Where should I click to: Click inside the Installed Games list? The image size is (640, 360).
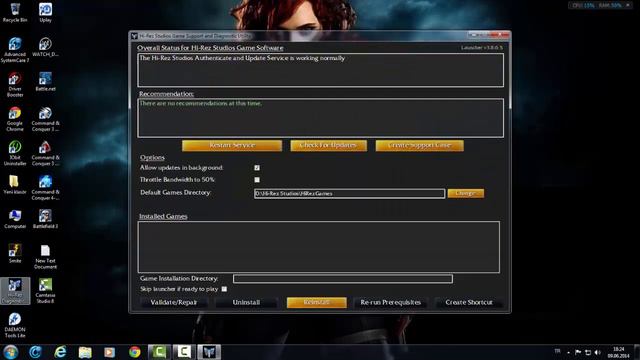point(319,247)
